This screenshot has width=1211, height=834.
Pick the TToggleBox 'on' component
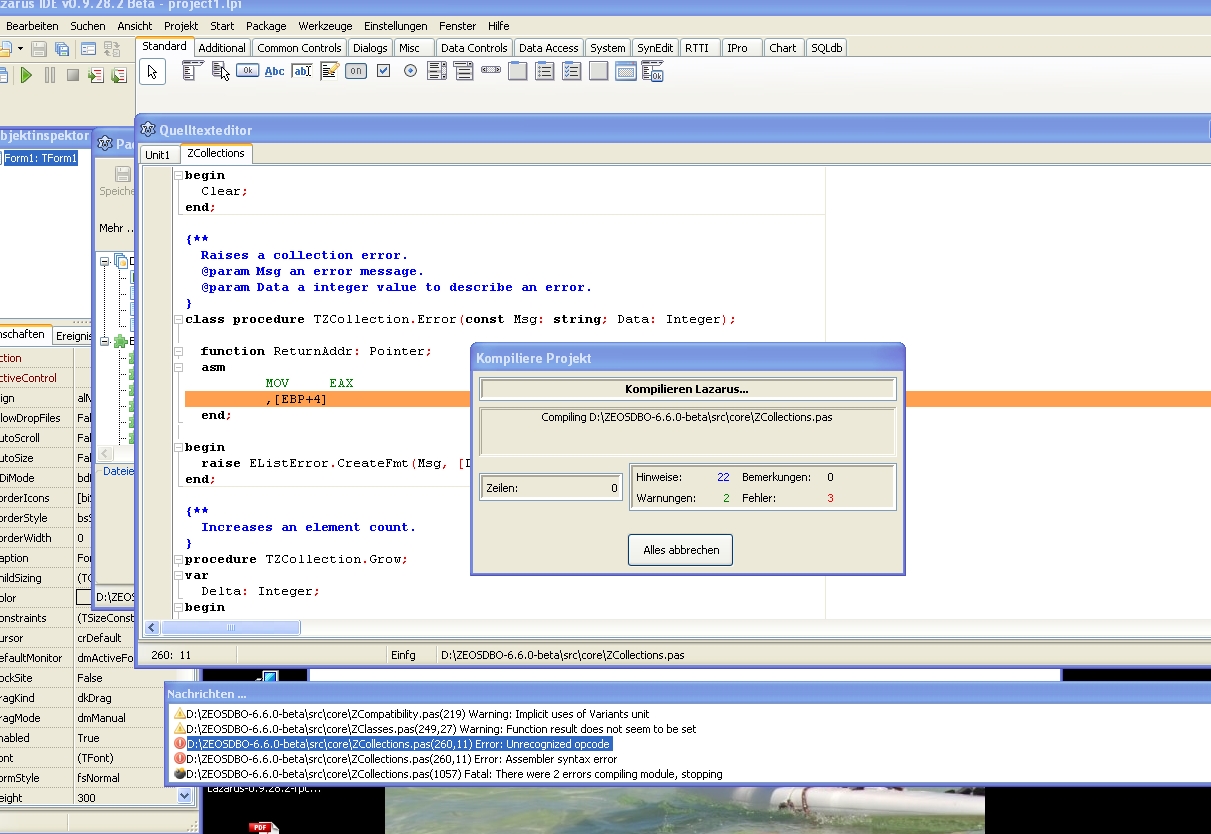[356, 71]
